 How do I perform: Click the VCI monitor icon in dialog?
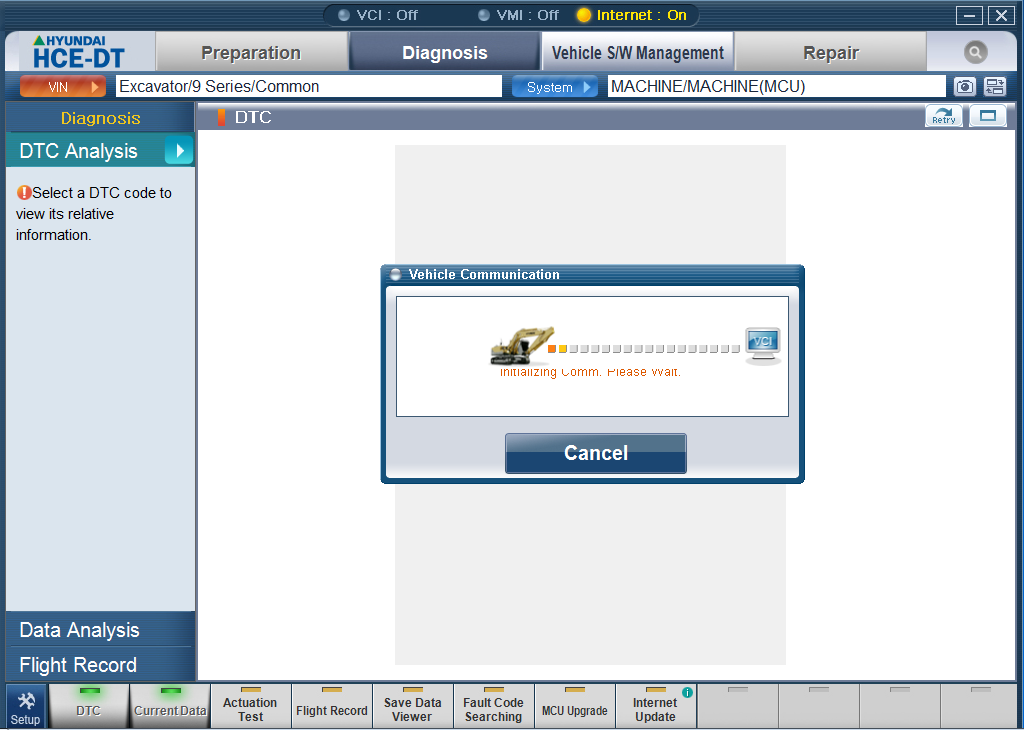tap(763, 345)
